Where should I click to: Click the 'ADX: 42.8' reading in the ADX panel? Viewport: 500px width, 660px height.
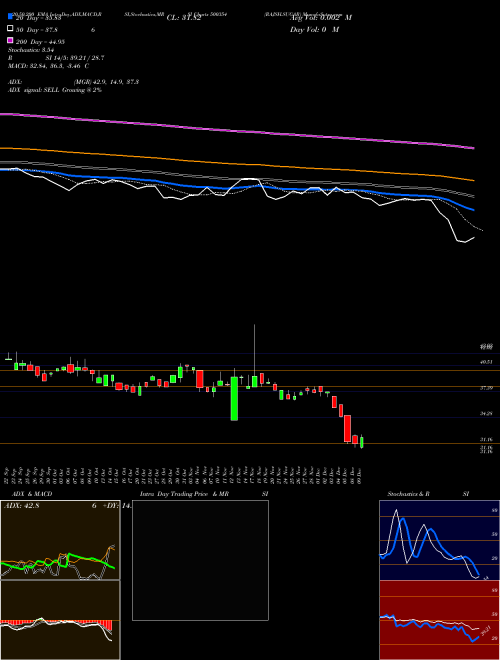click(21, 506)
